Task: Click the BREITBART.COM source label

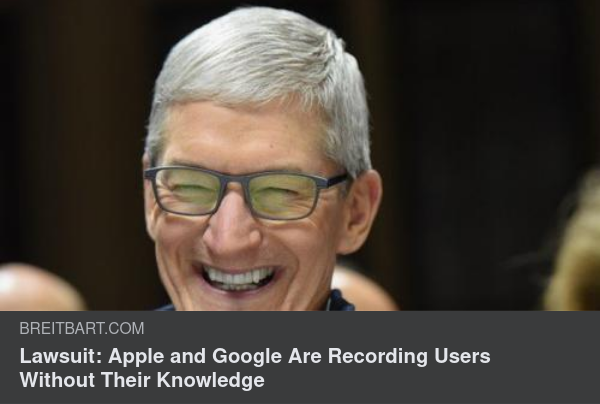Action: [82, 328]
